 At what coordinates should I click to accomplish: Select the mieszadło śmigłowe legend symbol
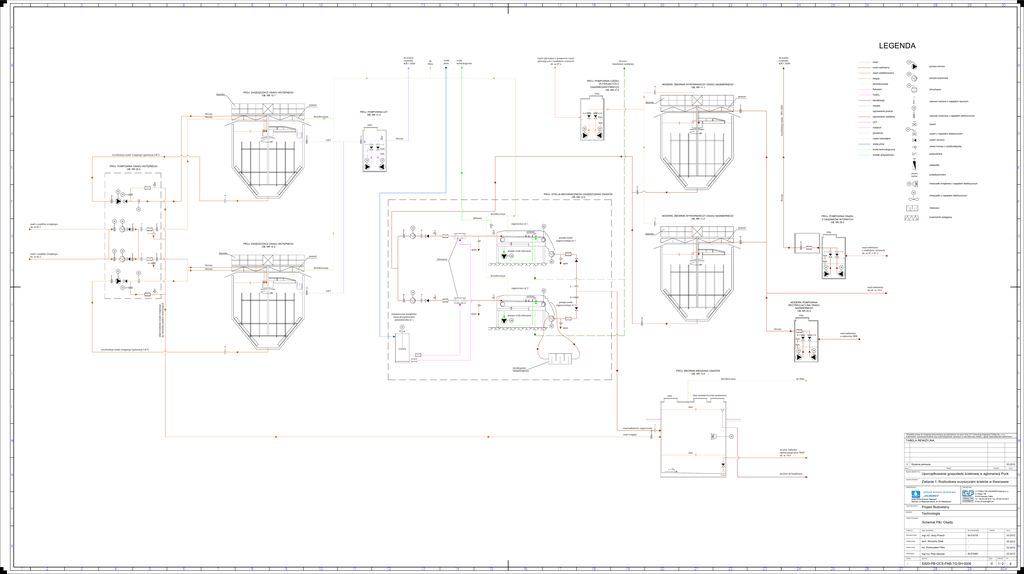coord(913,184)
